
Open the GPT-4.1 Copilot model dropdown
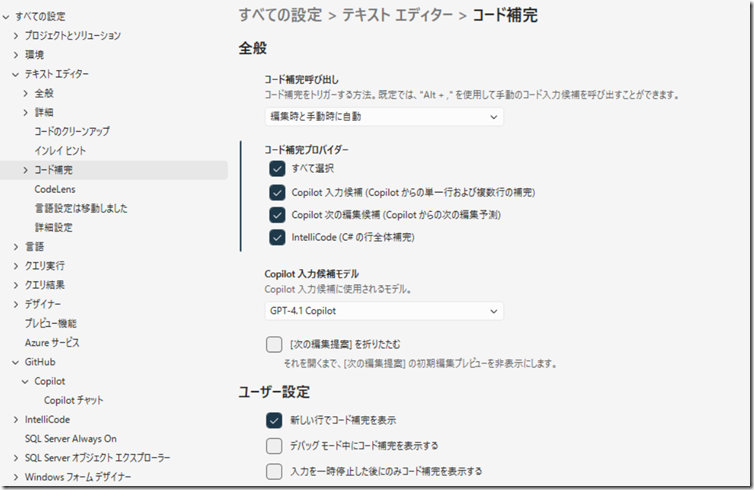384,311
